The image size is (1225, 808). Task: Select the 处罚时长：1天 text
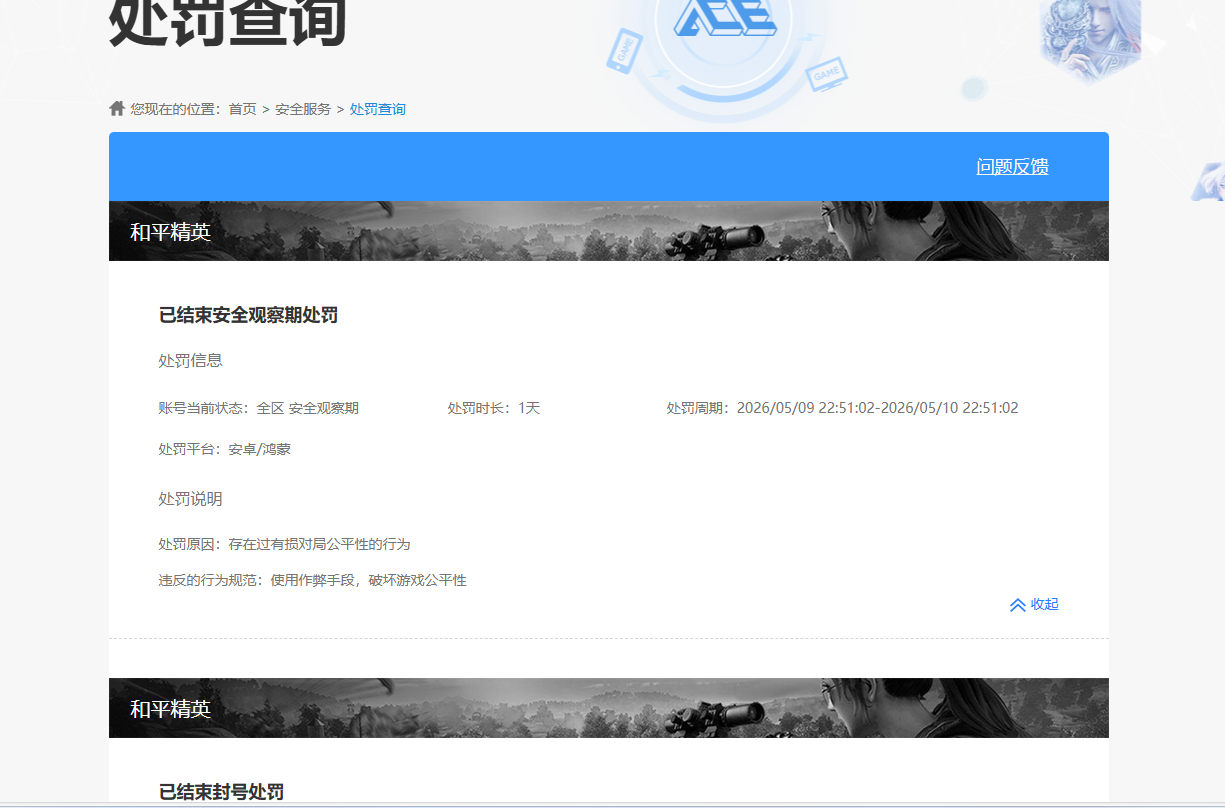pos(494,408)
